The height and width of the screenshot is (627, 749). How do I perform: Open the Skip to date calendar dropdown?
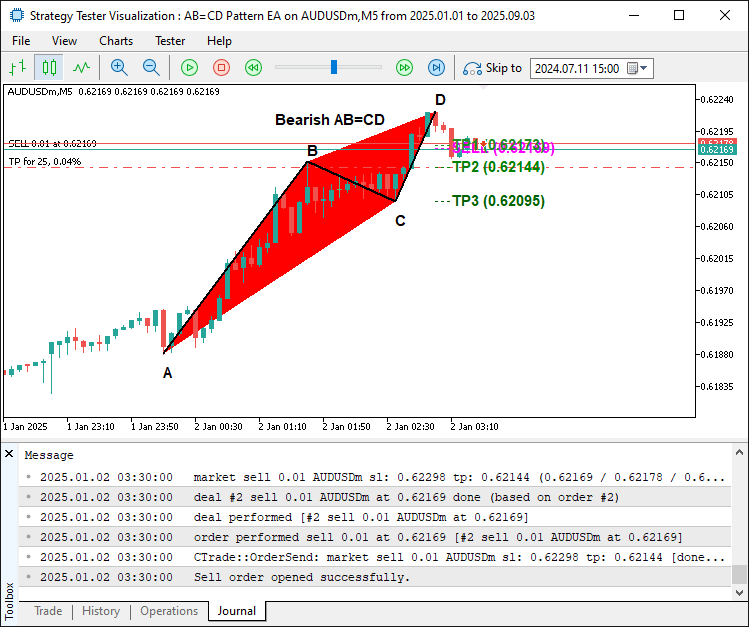click(638, 68)
